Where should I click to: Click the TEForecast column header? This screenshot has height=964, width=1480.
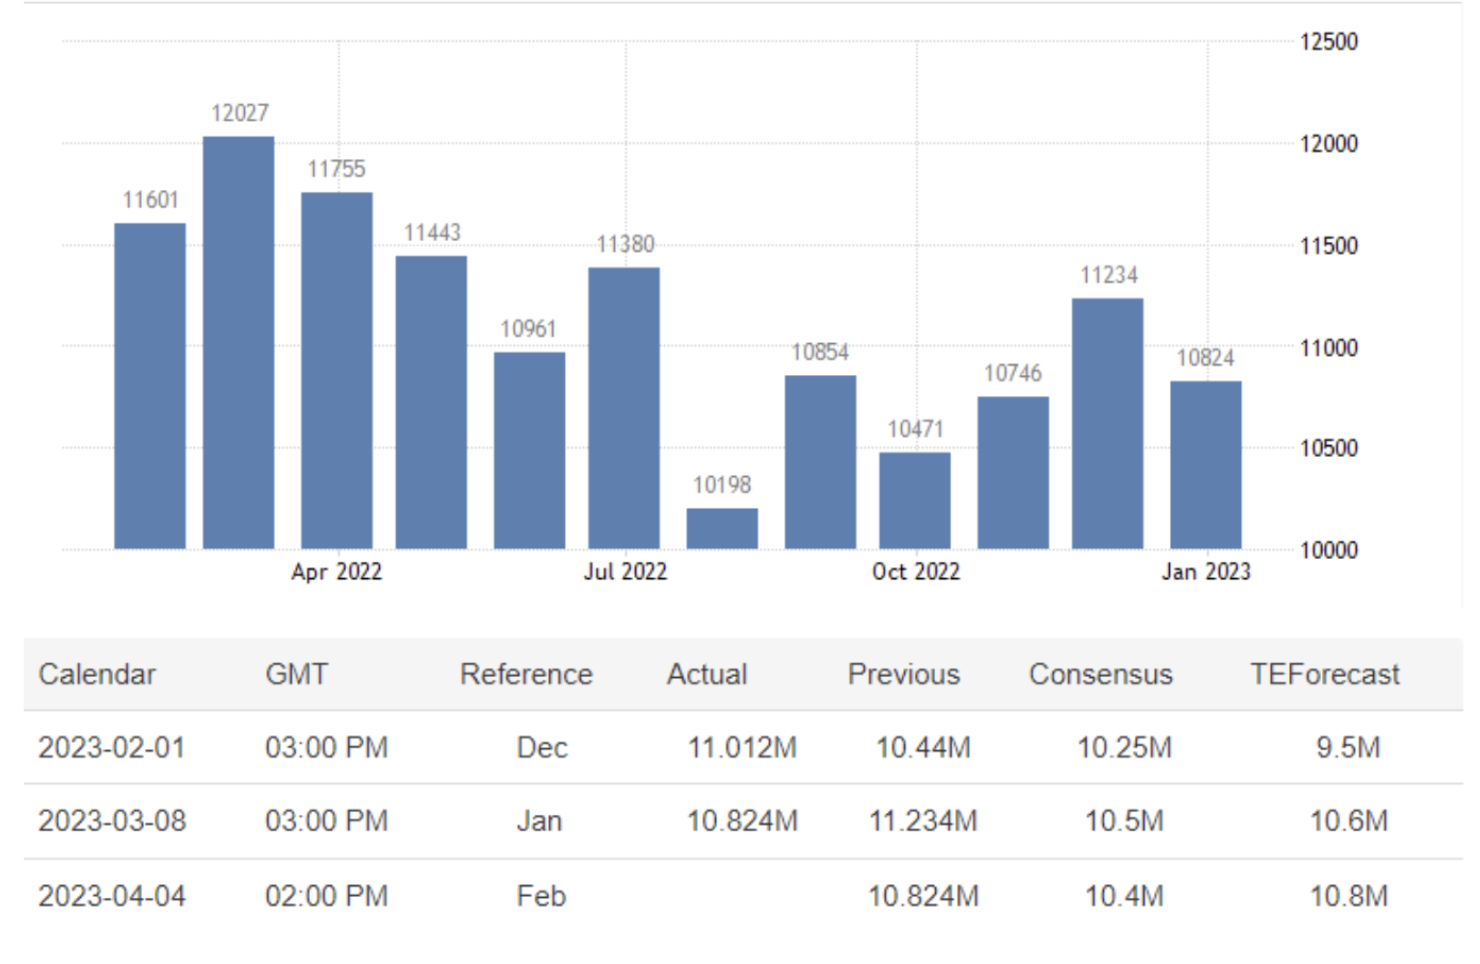click(1324, 674)
